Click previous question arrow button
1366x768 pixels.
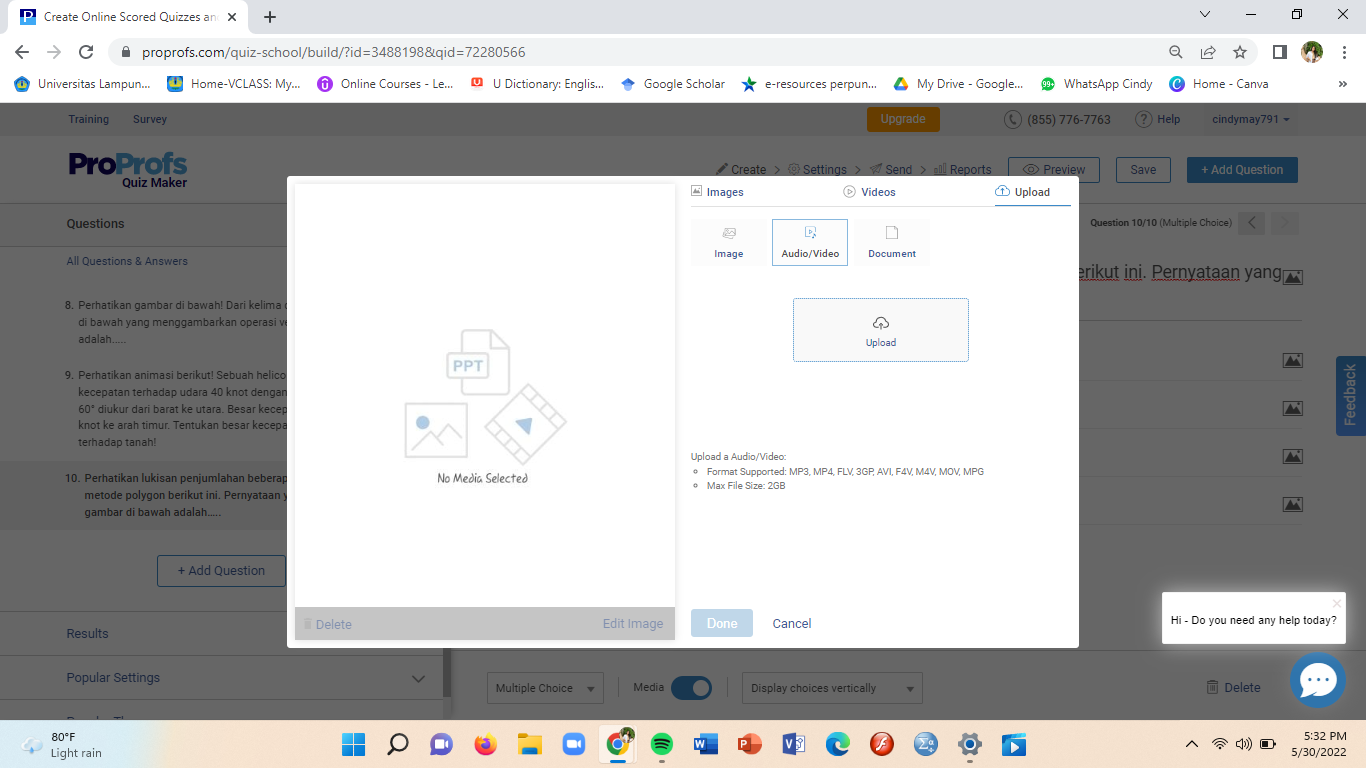(1252, 223)
